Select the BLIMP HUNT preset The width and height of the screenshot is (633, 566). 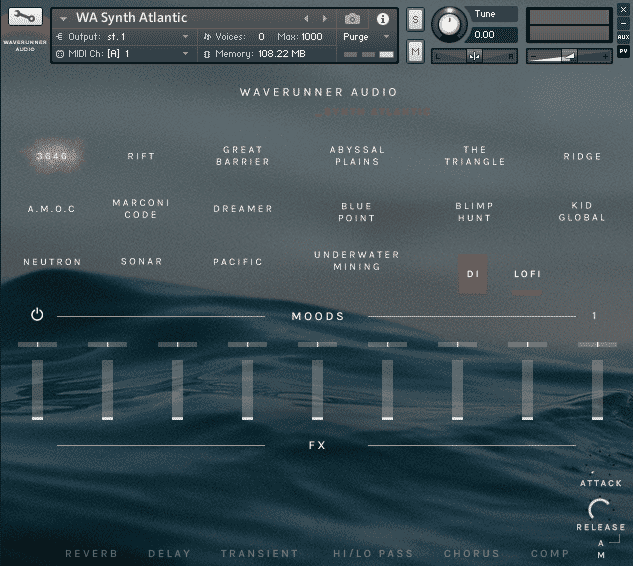coord(474,212)
